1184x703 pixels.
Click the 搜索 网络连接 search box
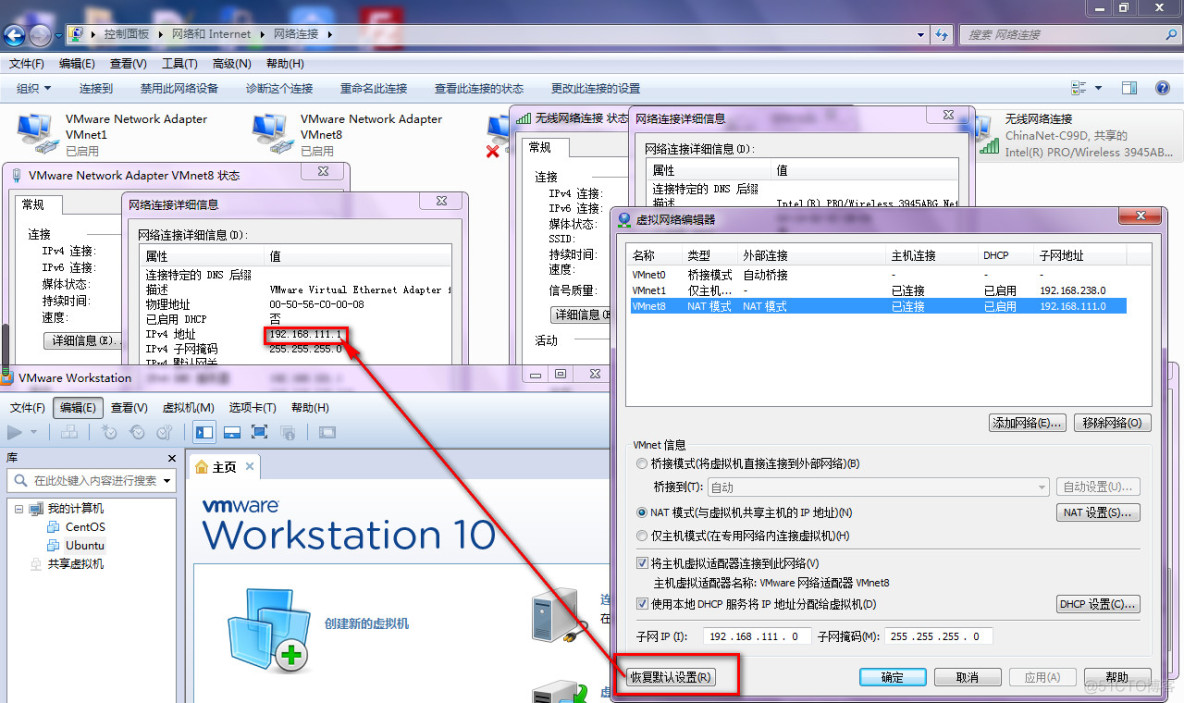[1068, 35]
